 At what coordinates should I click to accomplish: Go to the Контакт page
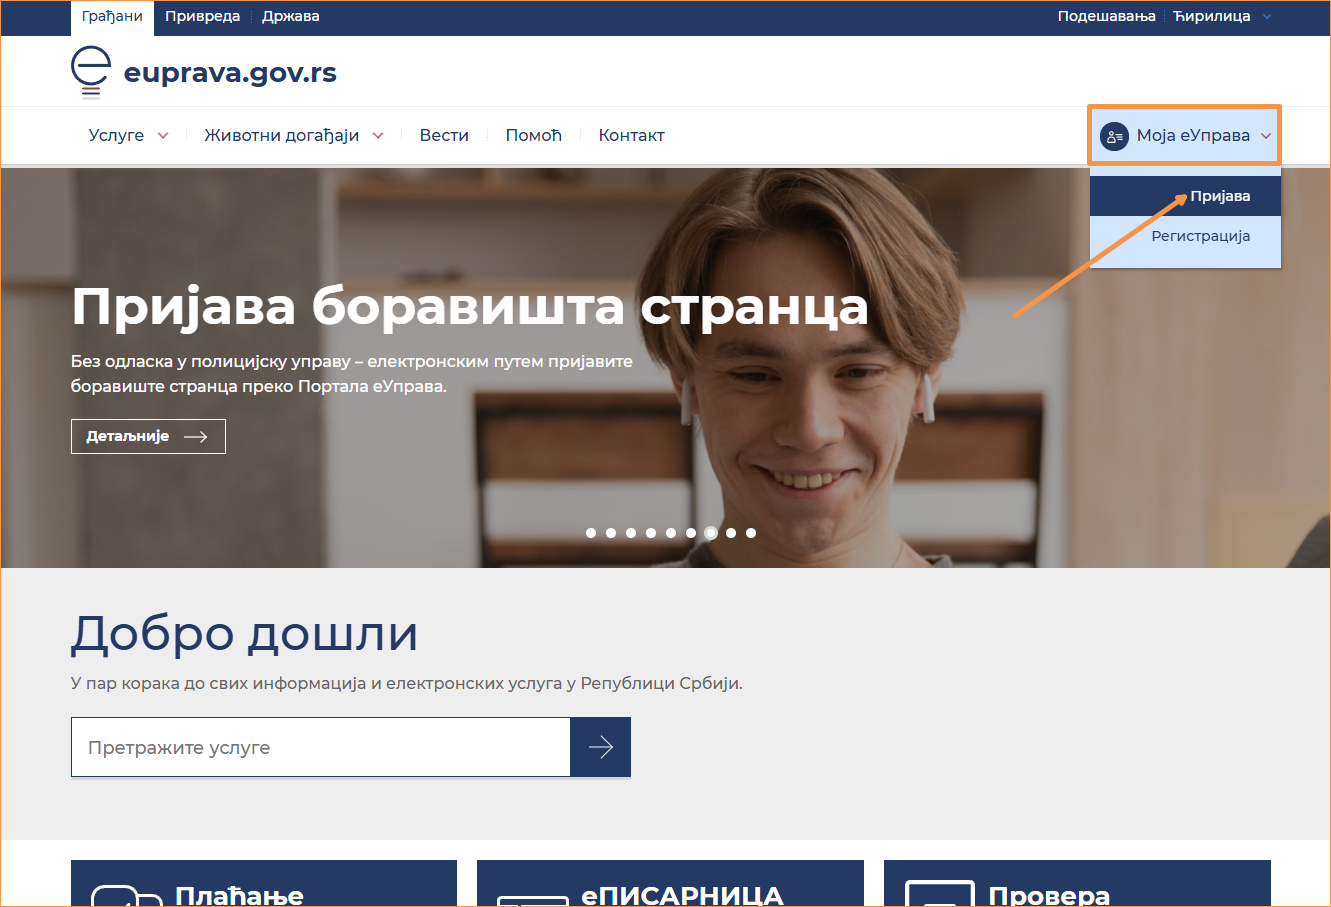631,136
